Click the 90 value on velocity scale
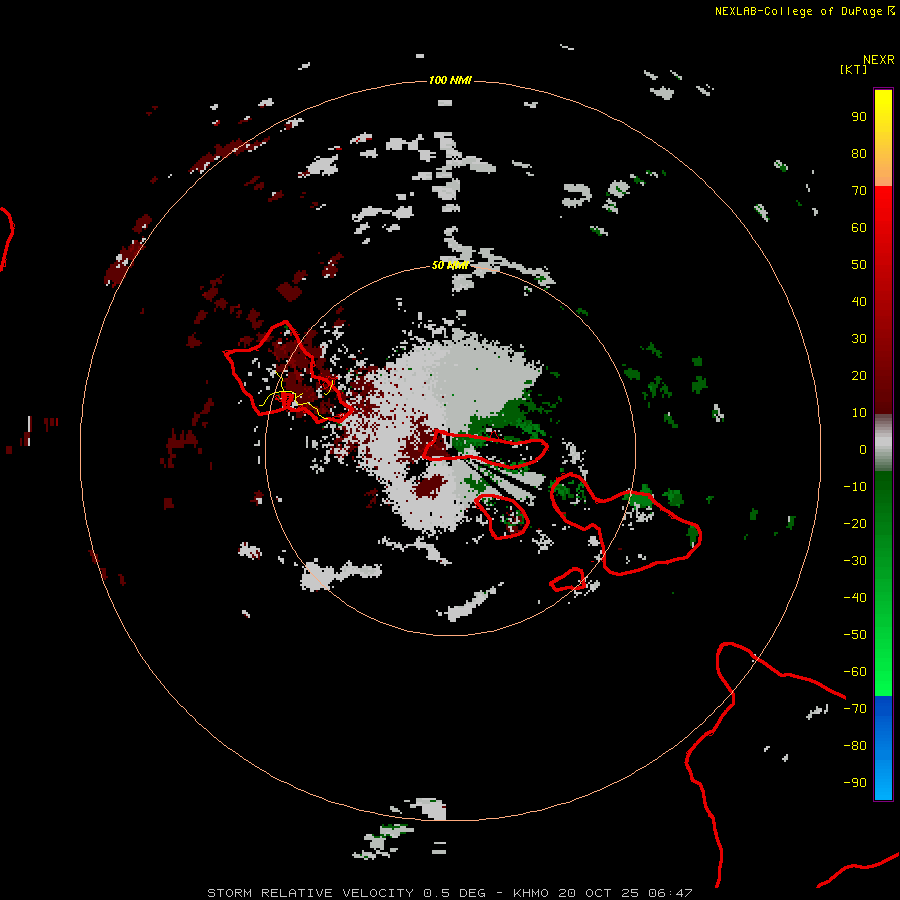Viewport: 900px width, 900px height. (859, 117)
